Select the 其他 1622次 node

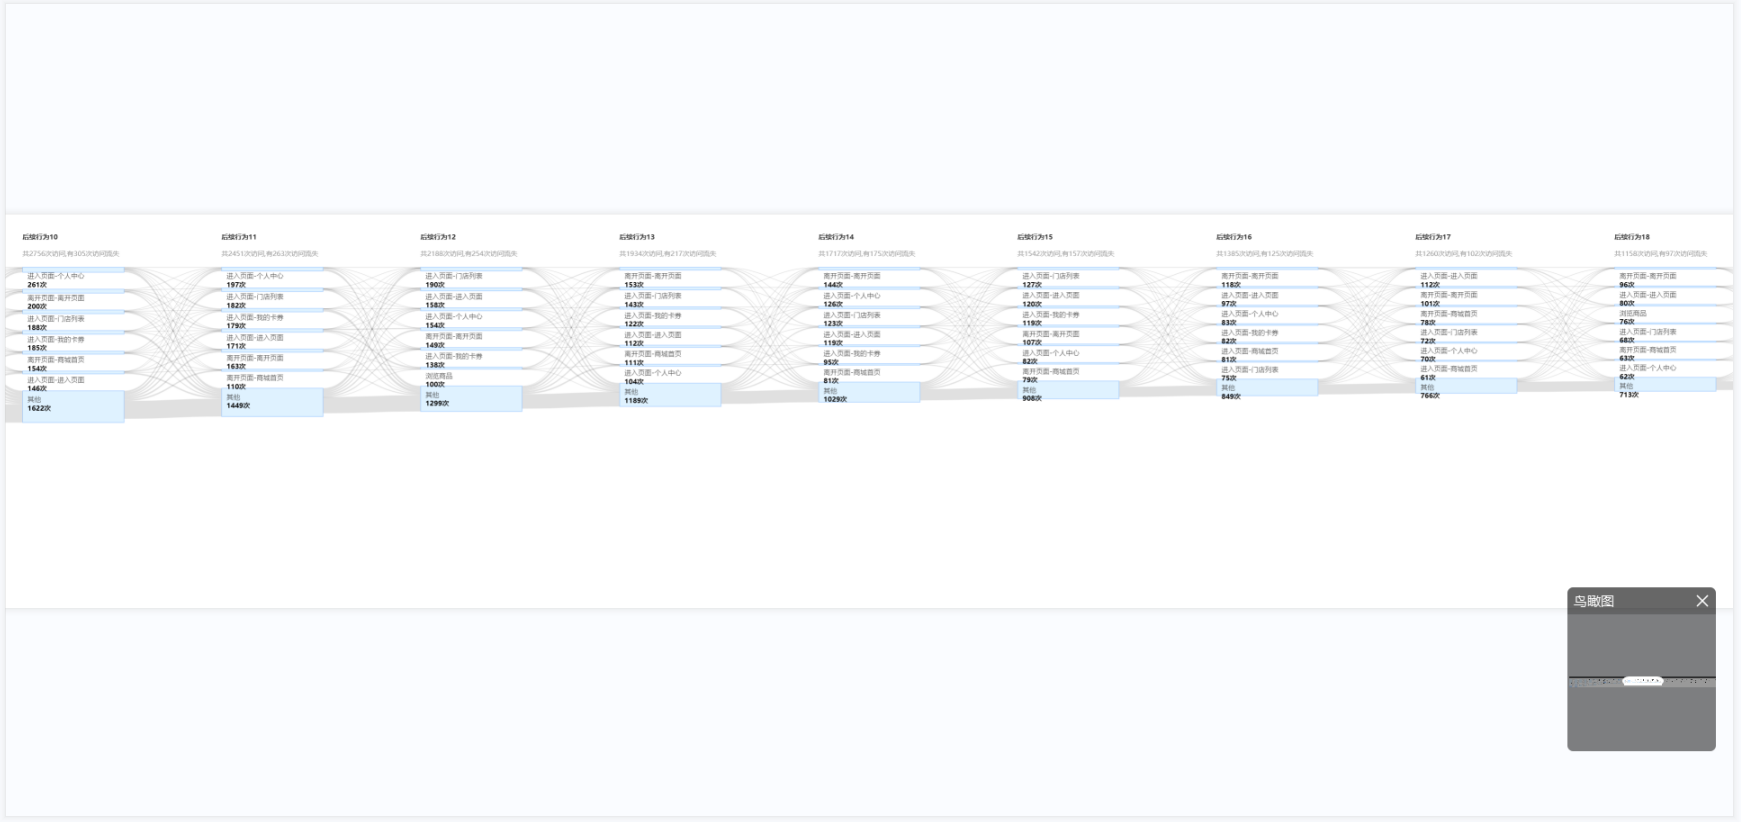point(74,406)
